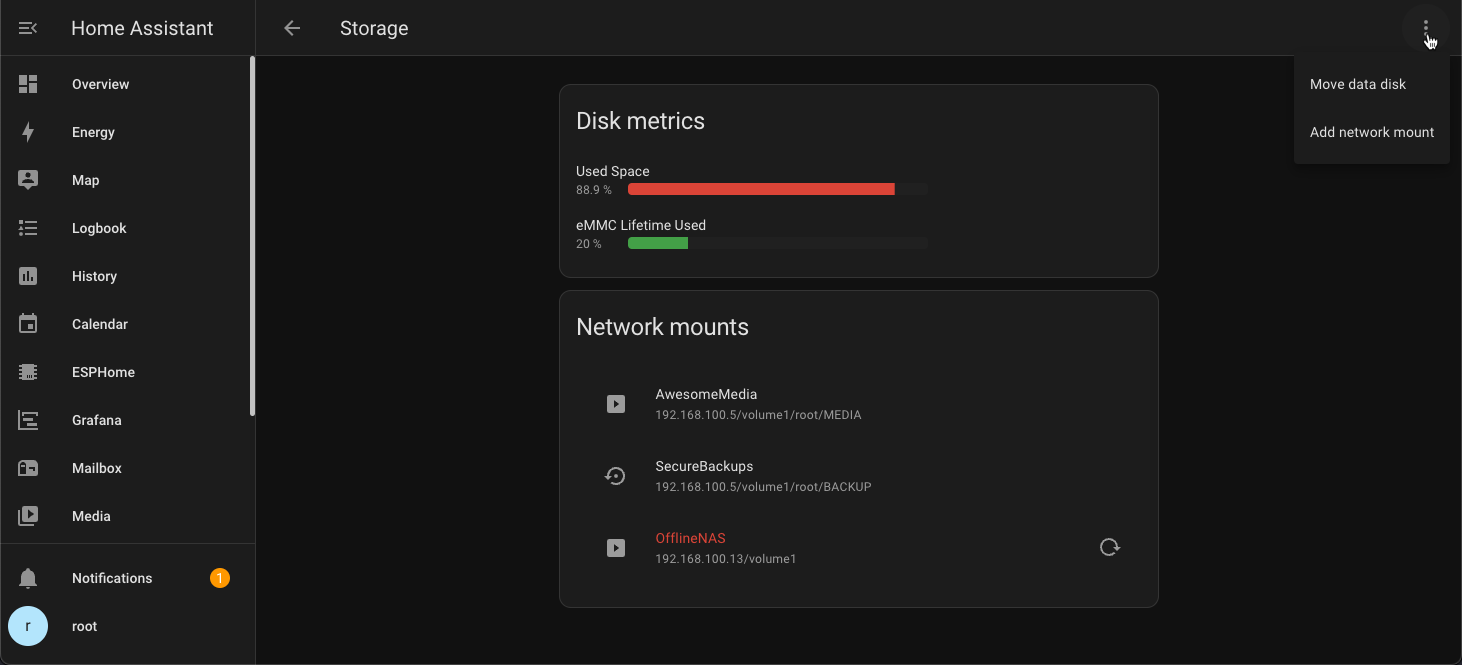Click the ESPHome chip icon
Viewport: 1462px width, 665px height.
tap(28, 372)
